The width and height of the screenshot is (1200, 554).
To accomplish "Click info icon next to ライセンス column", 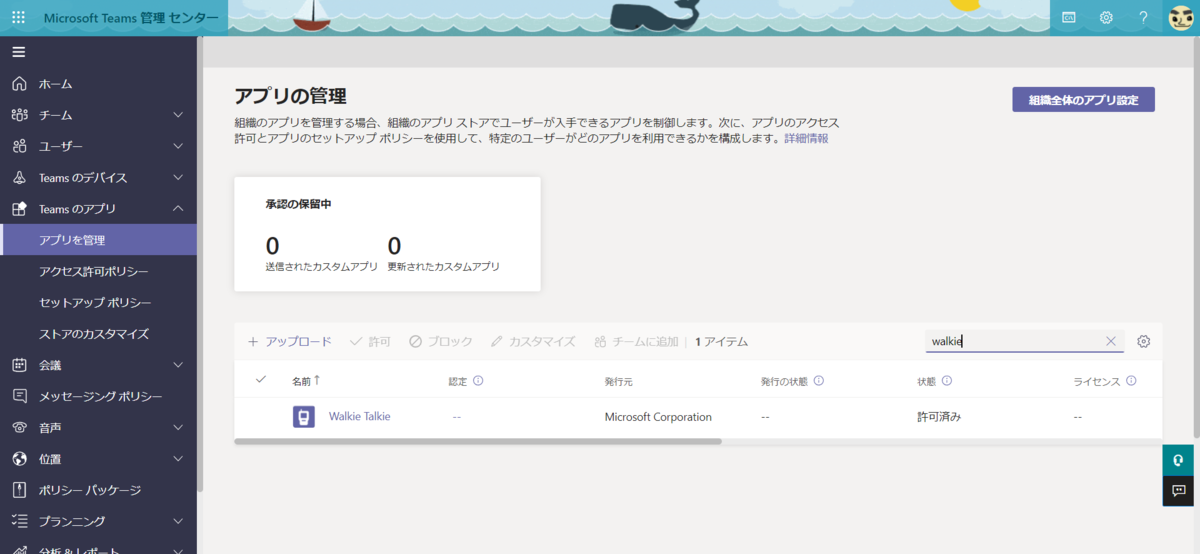I will [1131, 381].
